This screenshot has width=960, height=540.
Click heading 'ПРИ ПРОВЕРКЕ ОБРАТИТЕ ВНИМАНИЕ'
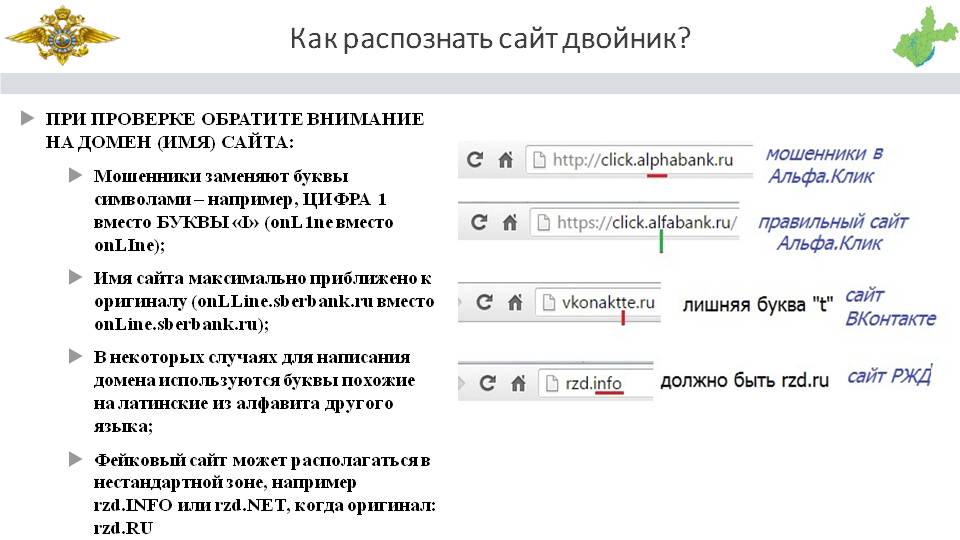234,119
